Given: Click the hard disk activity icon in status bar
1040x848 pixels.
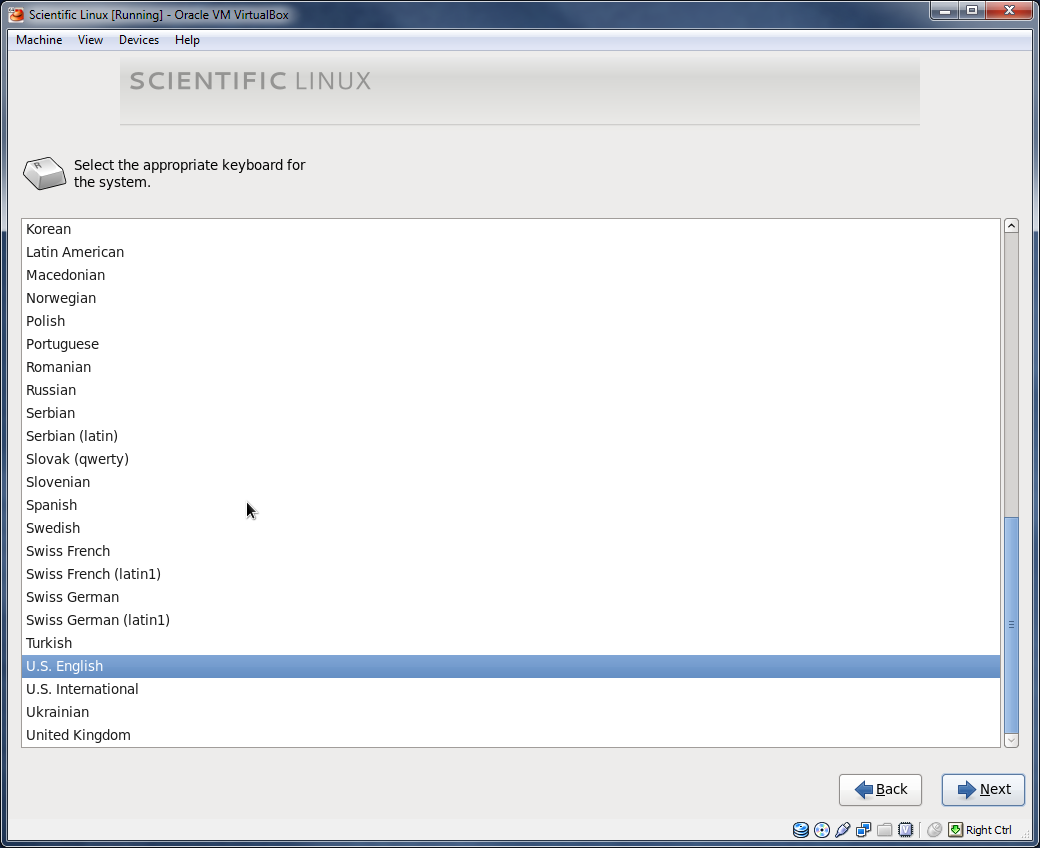Looking at the screenshot, I should (801, 829).
